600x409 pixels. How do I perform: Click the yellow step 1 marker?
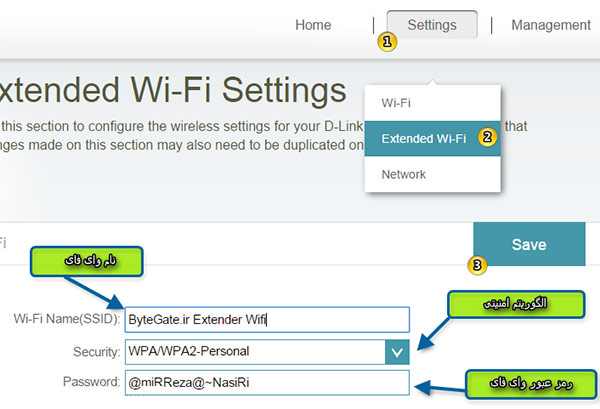click(x=387, y=41)
